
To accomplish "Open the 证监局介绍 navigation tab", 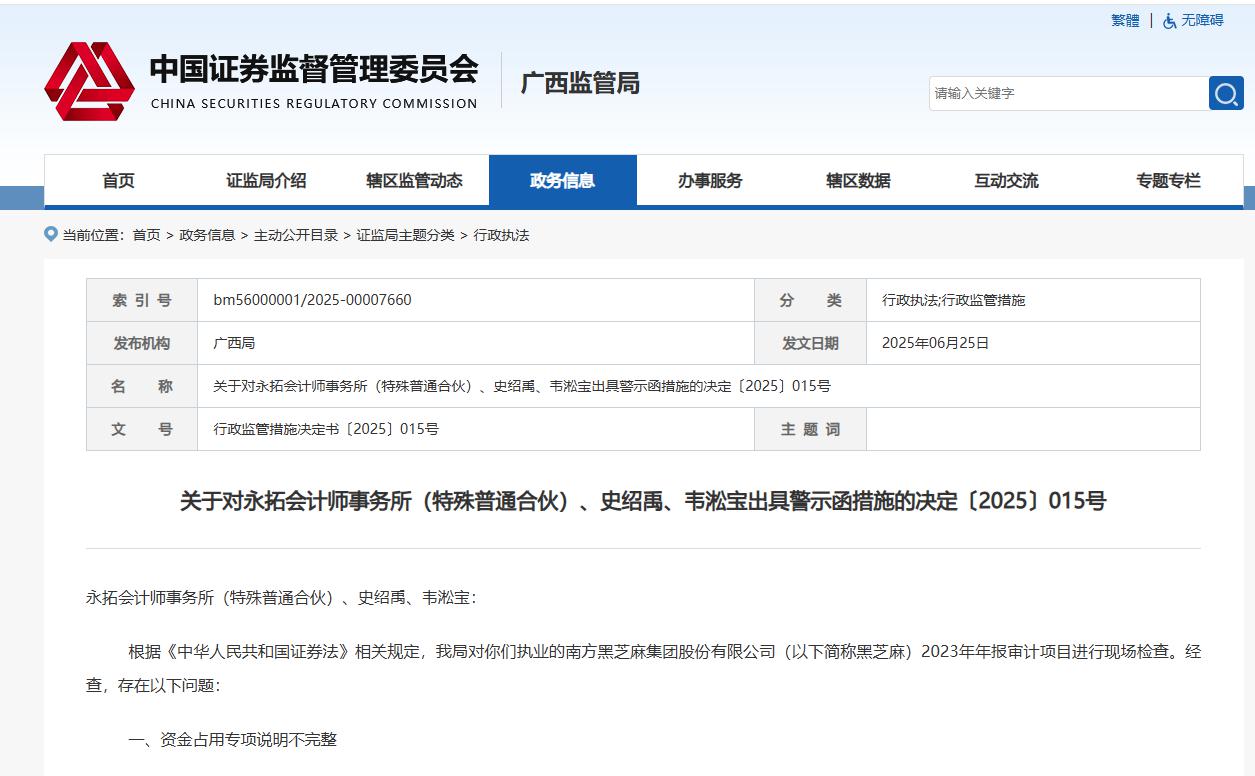I will pyautogui.click(x=266, y=181).
